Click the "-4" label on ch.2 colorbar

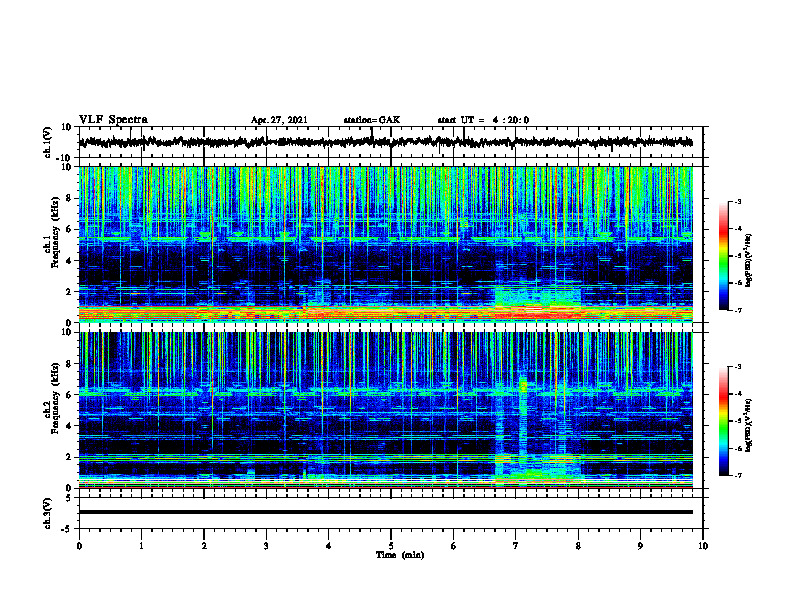point(737,394)
